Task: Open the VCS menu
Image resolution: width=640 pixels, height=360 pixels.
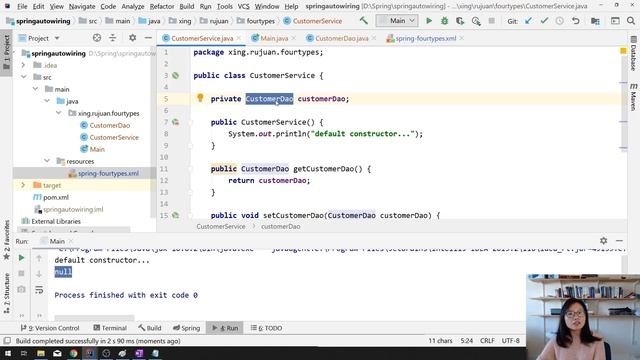Action: coord(243,7)
